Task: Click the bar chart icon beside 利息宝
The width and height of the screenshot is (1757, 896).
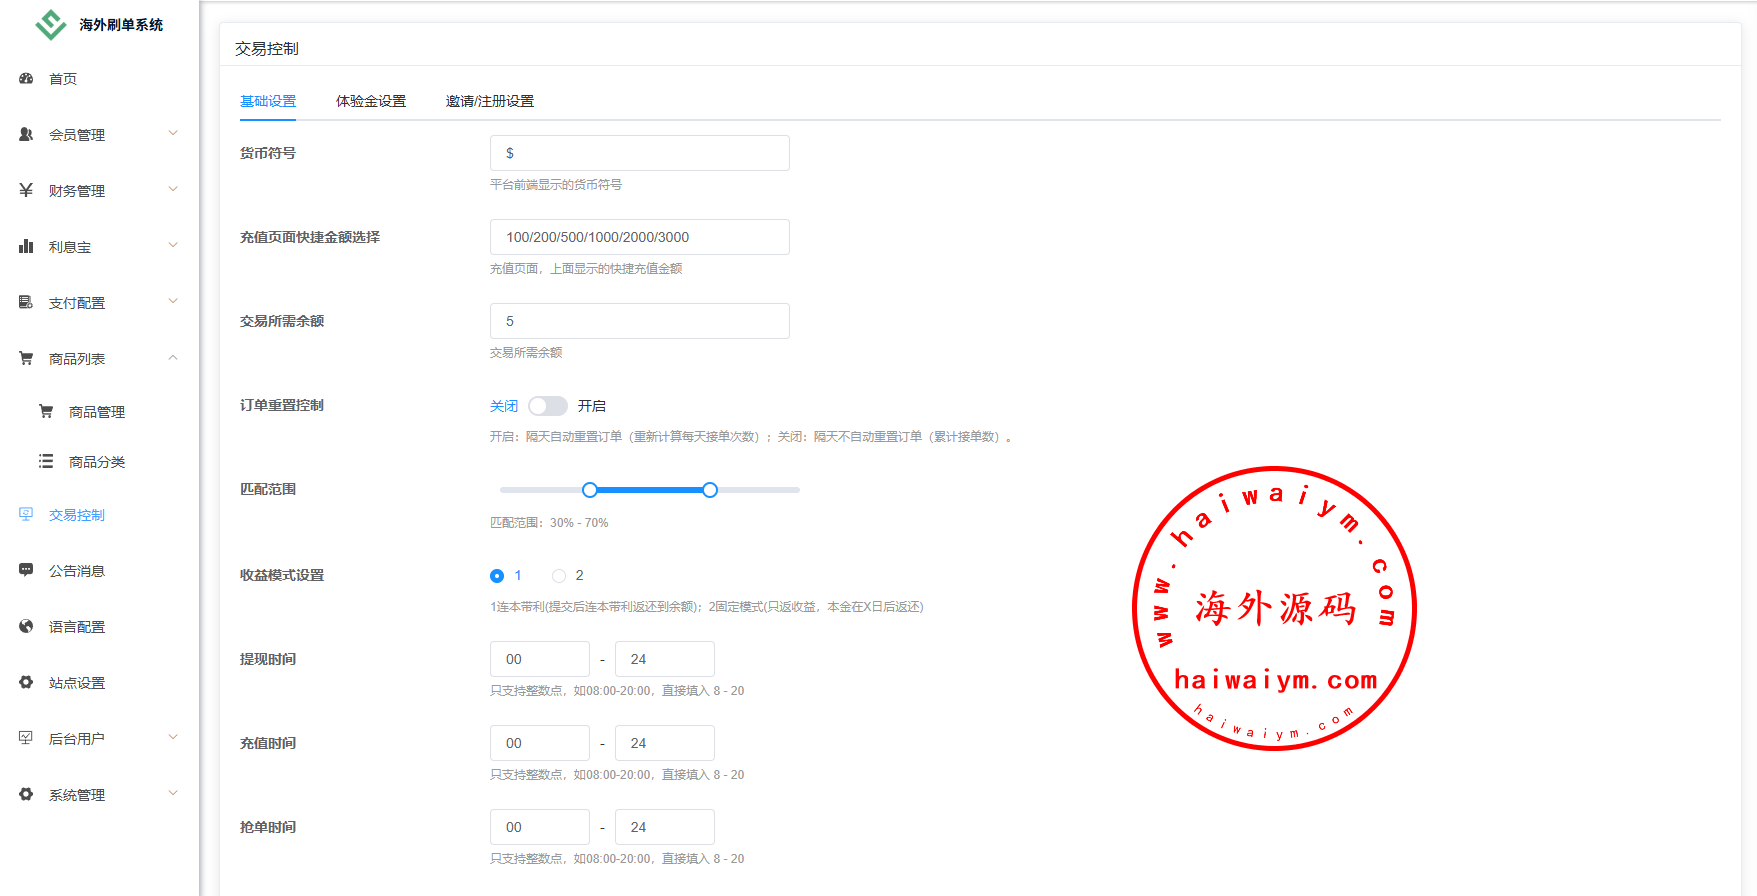Action: click(x=26, y=246)
